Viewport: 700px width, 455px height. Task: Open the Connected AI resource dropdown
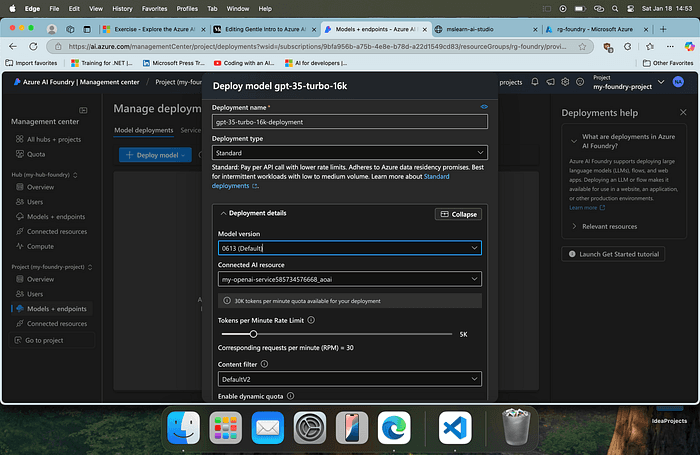(350, 279)
